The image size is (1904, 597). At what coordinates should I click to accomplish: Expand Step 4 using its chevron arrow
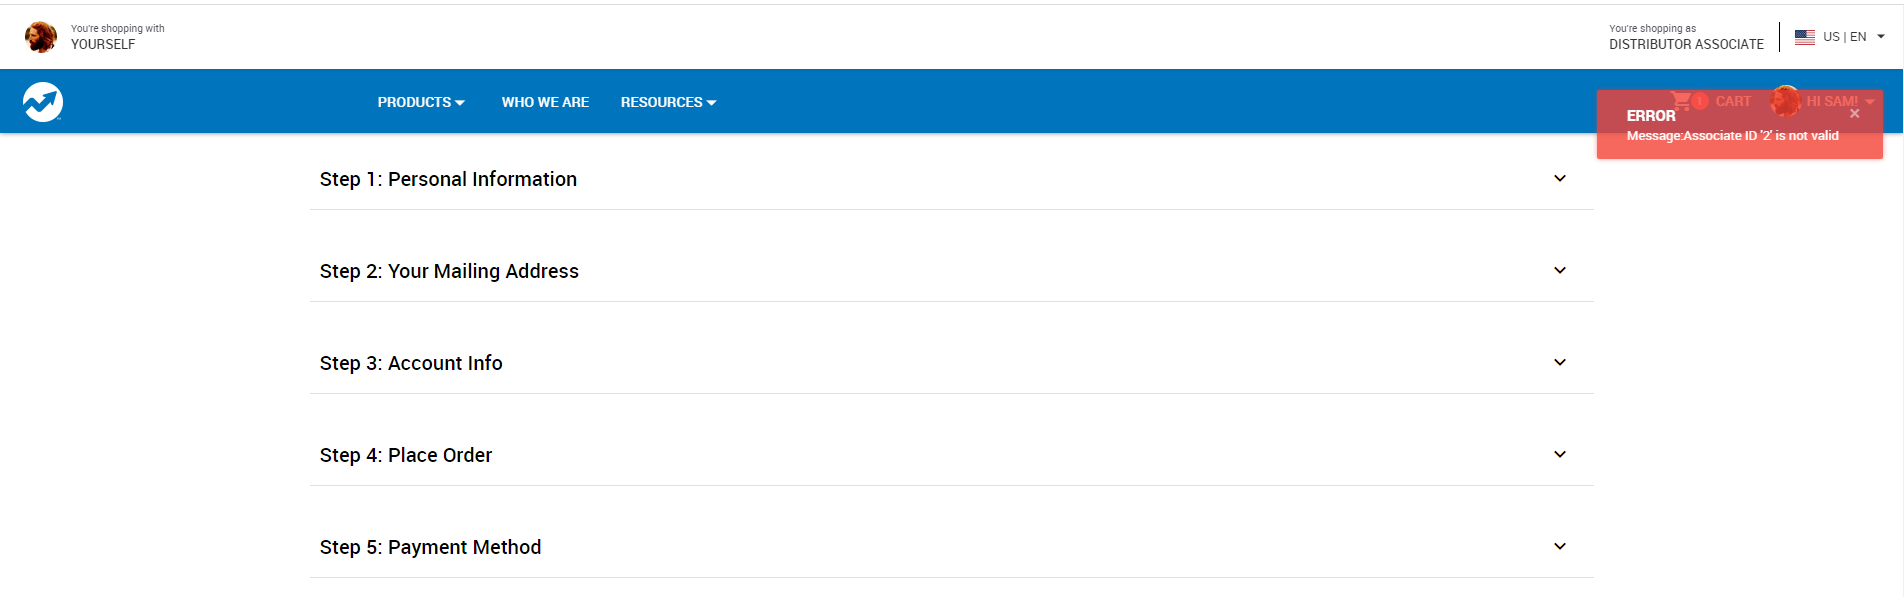(x=1559, y=455)
